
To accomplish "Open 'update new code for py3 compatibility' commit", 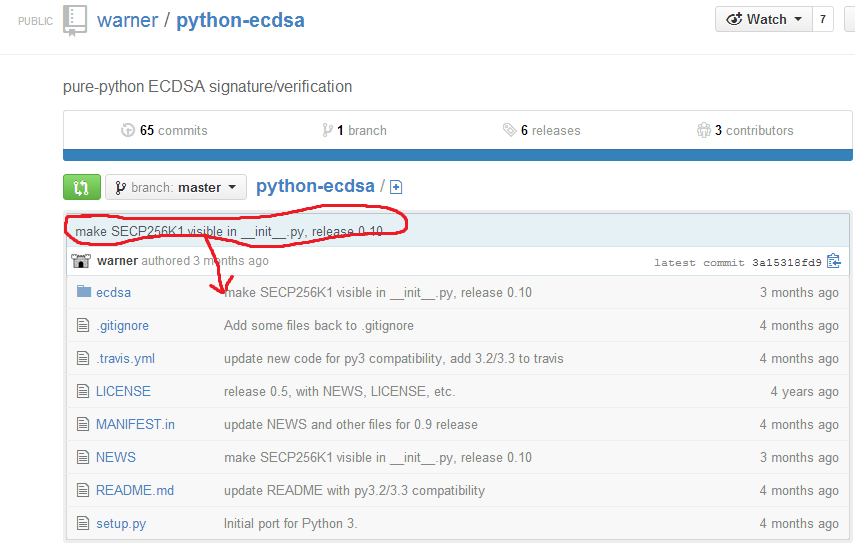I will coord(394,359).
